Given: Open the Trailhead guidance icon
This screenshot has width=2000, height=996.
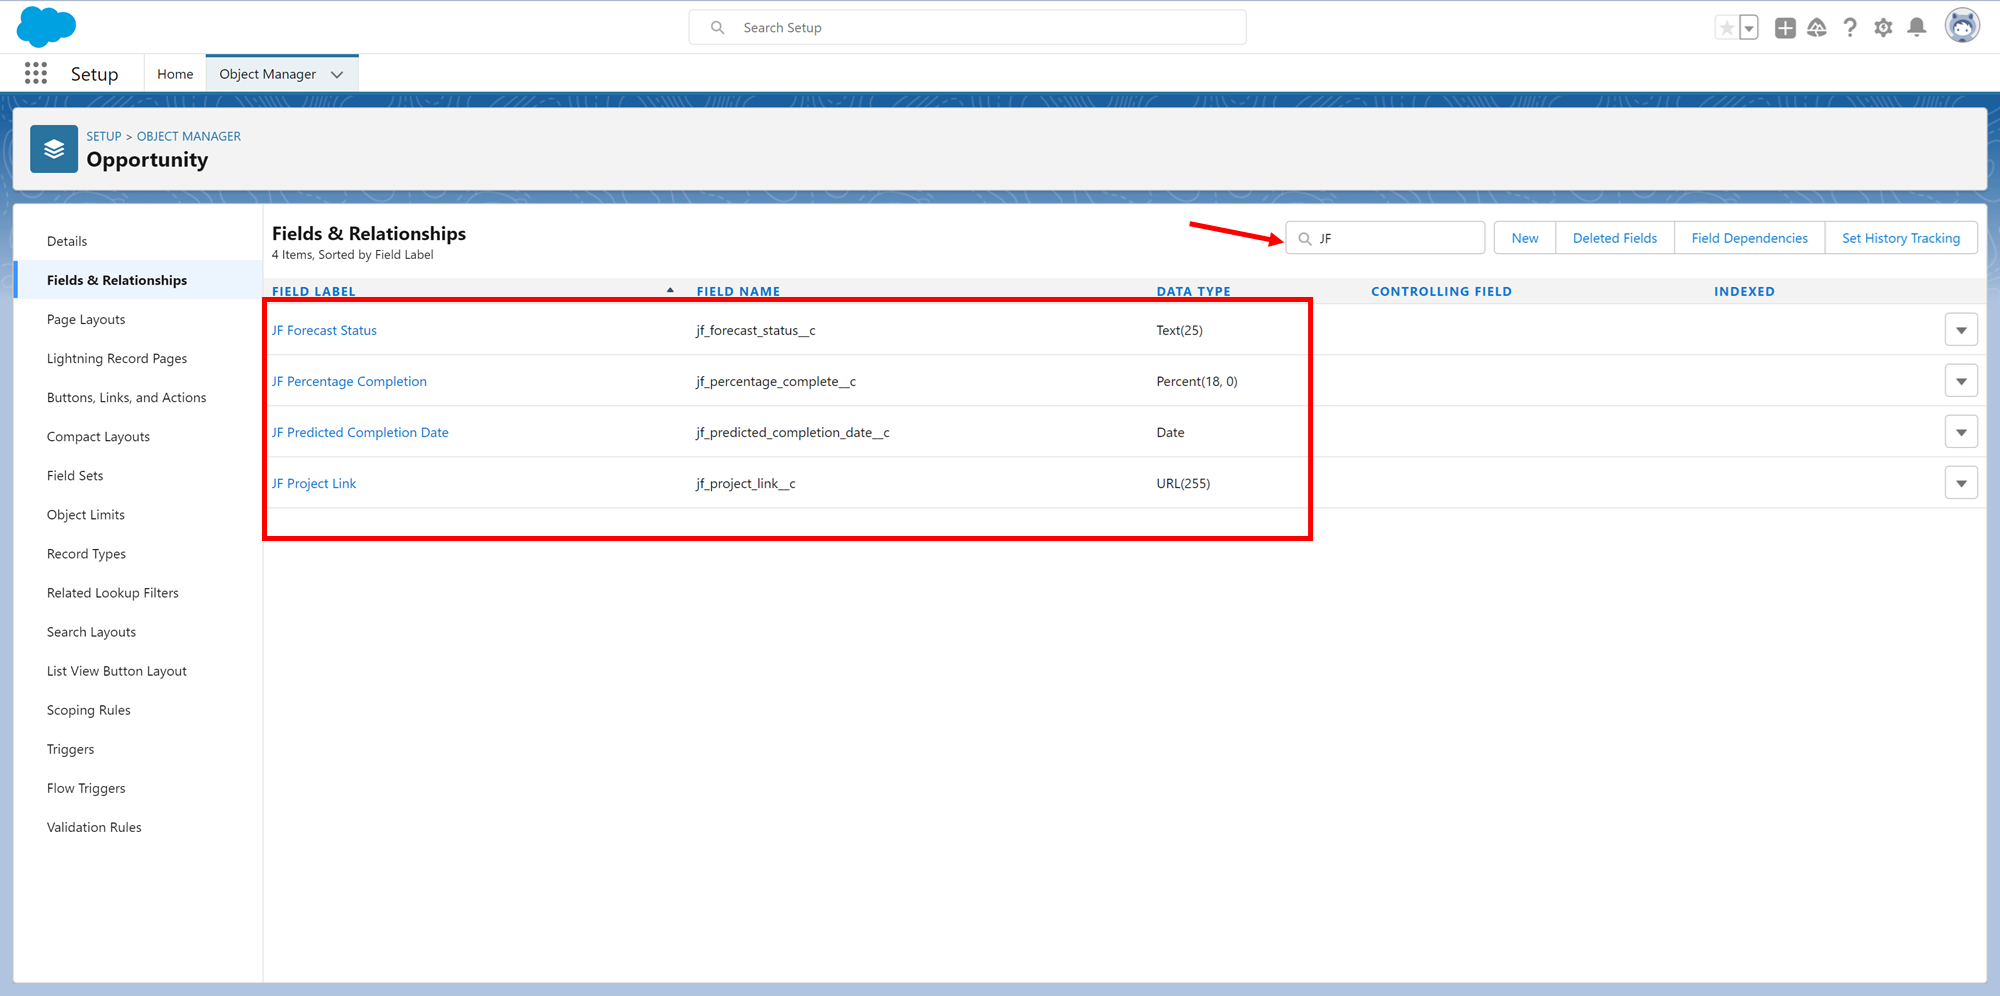Looking at the screenshot, I should point(1817,28).
